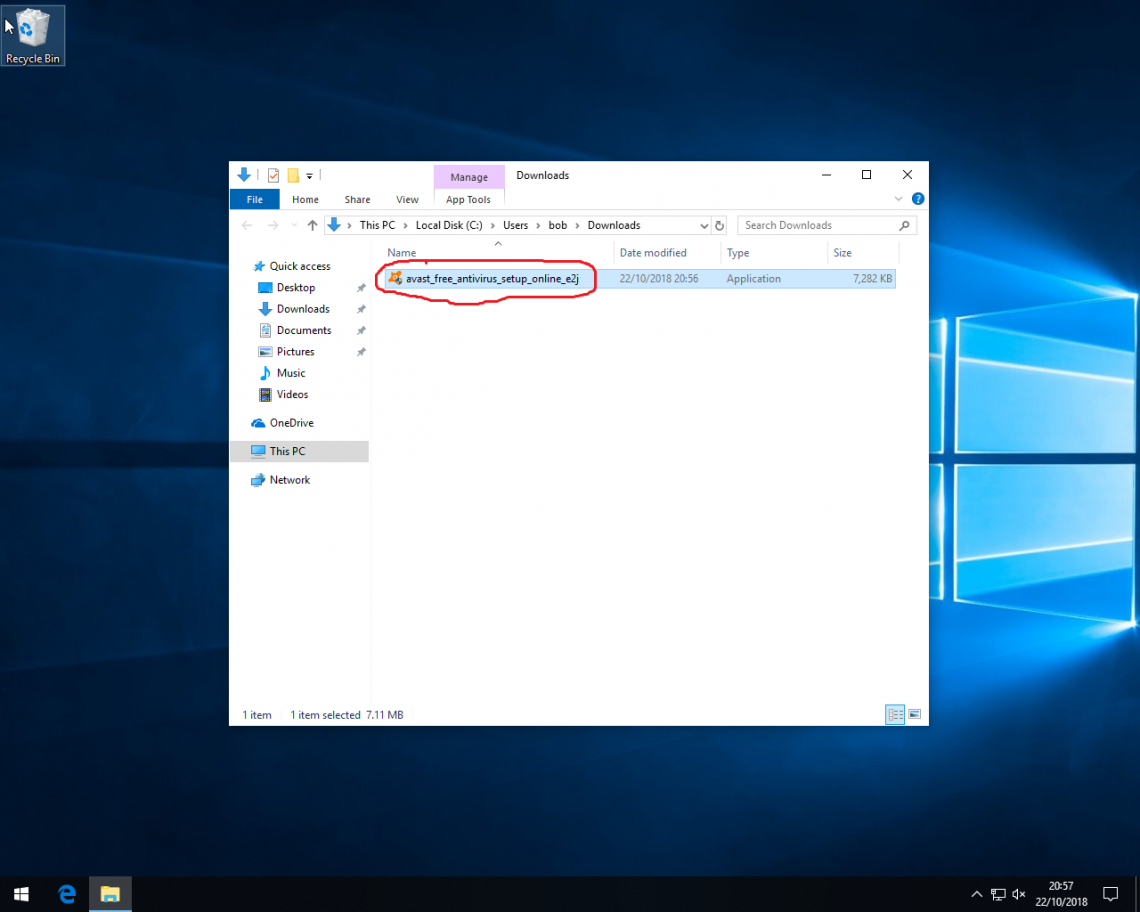The image size is (1140, 912).
Task: Select Quick access in navigation pane
Action: 300,266
